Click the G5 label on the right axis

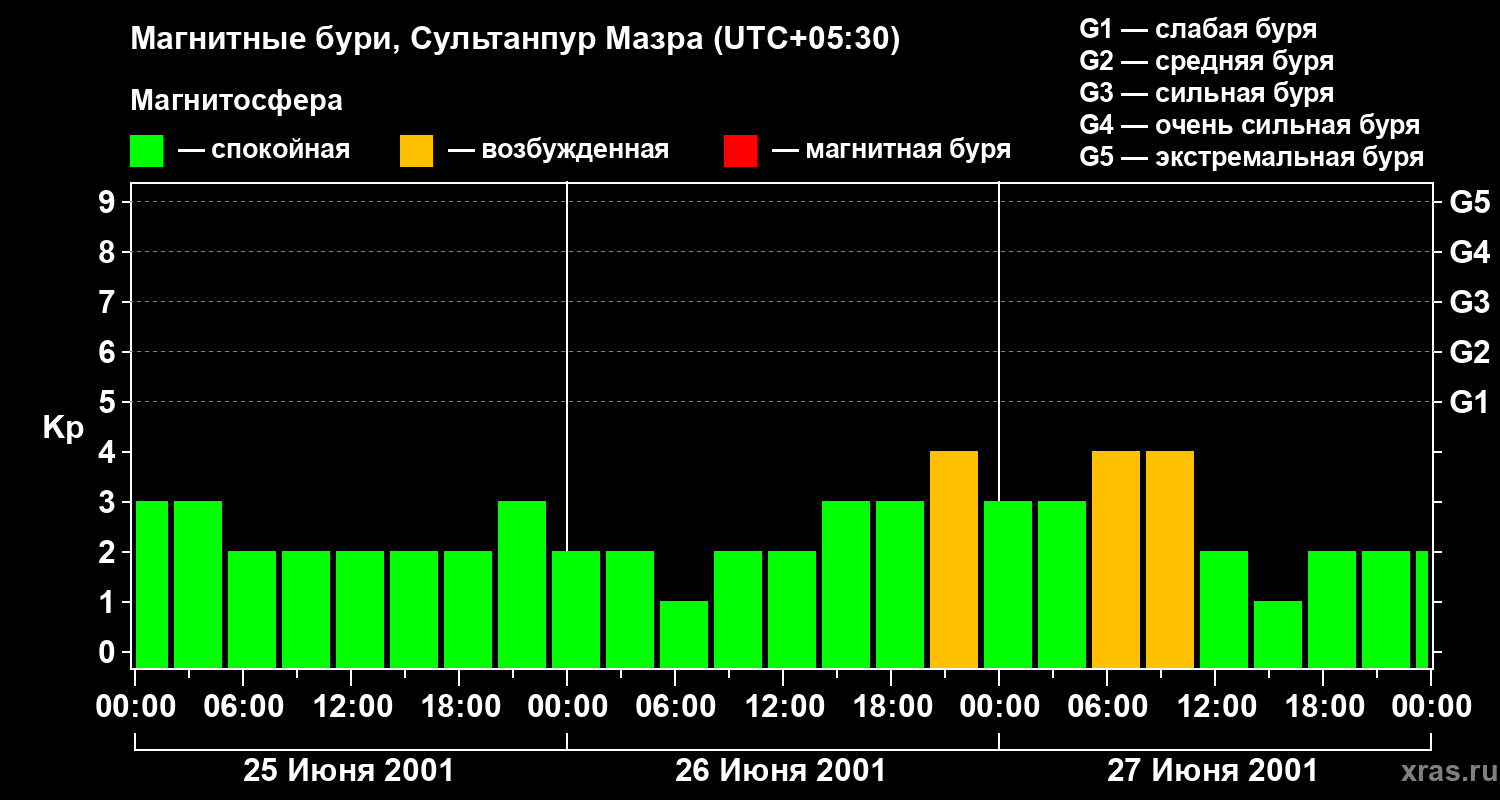coord(1469,202)
